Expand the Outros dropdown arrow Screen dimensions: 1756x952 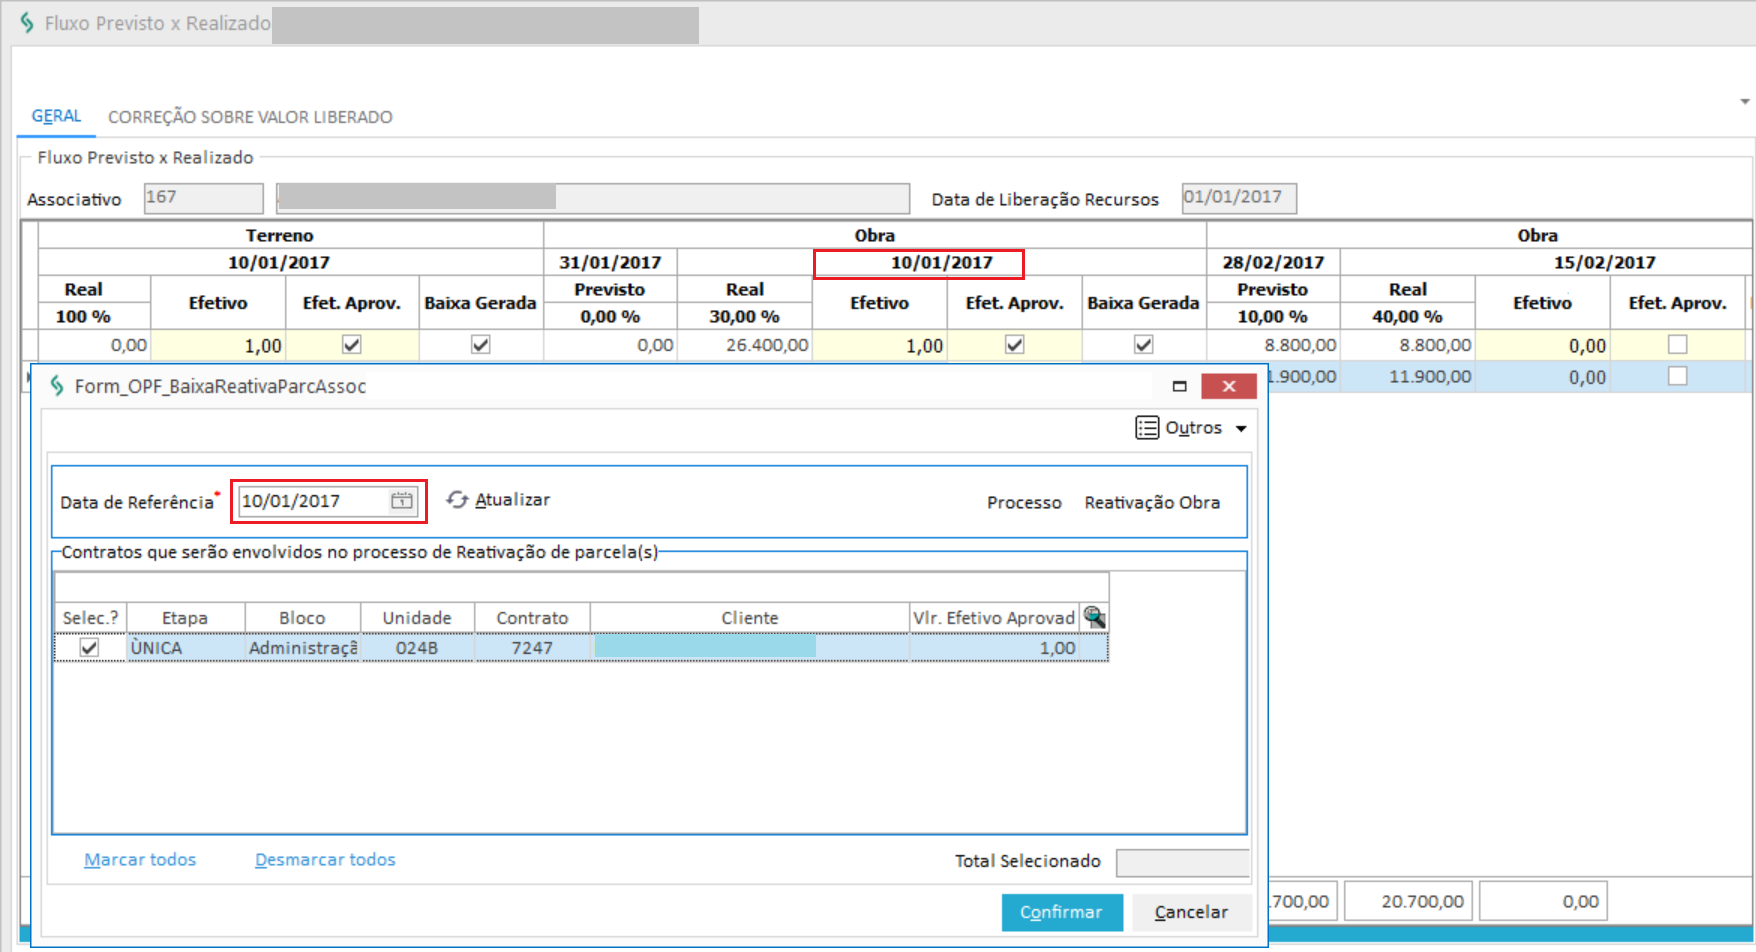coord(1241,429)
